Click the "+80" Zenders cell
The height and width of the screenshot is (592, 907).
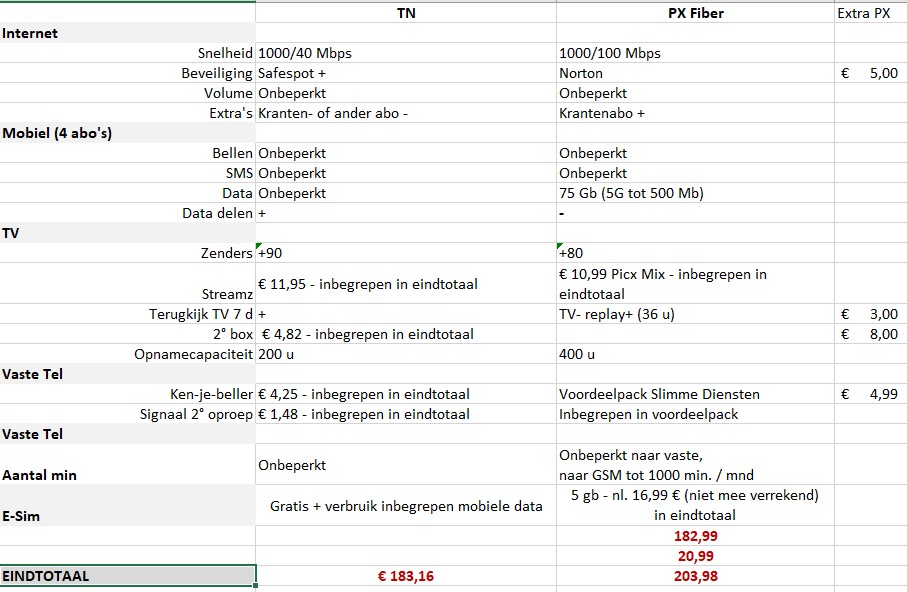click(695, 253)
